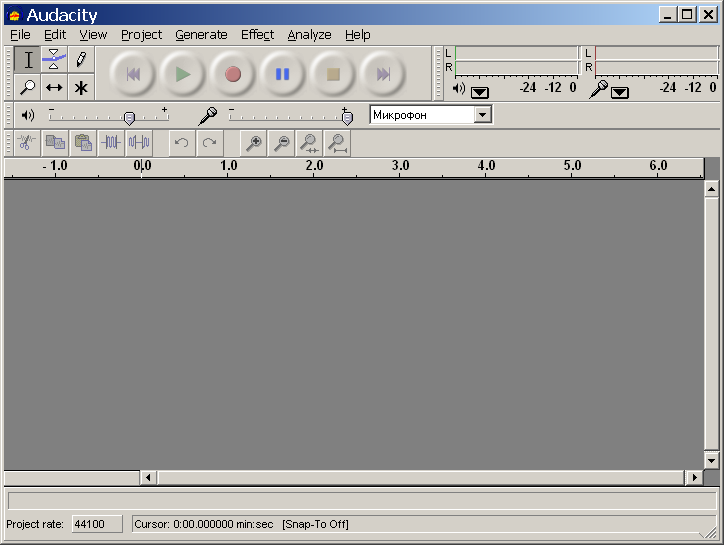
Task: Open the Микрофон input source dropdown
Action: 483,115
